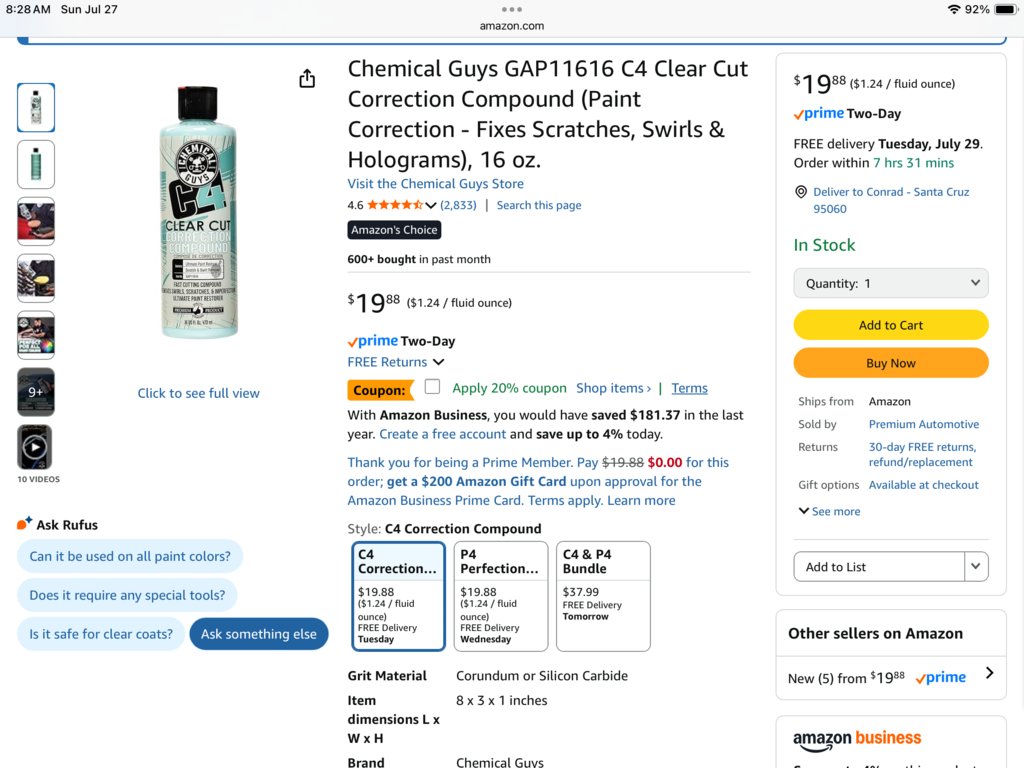
Task: Open the Quantity dropdown
Action: coord(891,283)
